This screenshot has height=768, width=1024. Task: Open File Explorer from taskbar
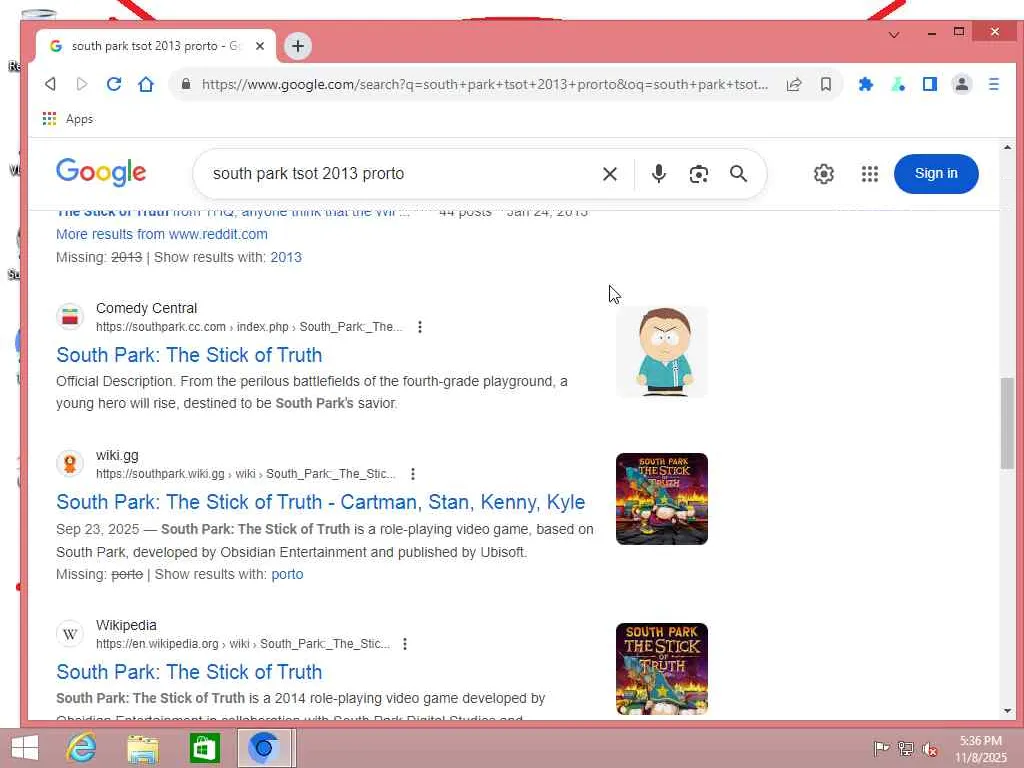(143, 748)
